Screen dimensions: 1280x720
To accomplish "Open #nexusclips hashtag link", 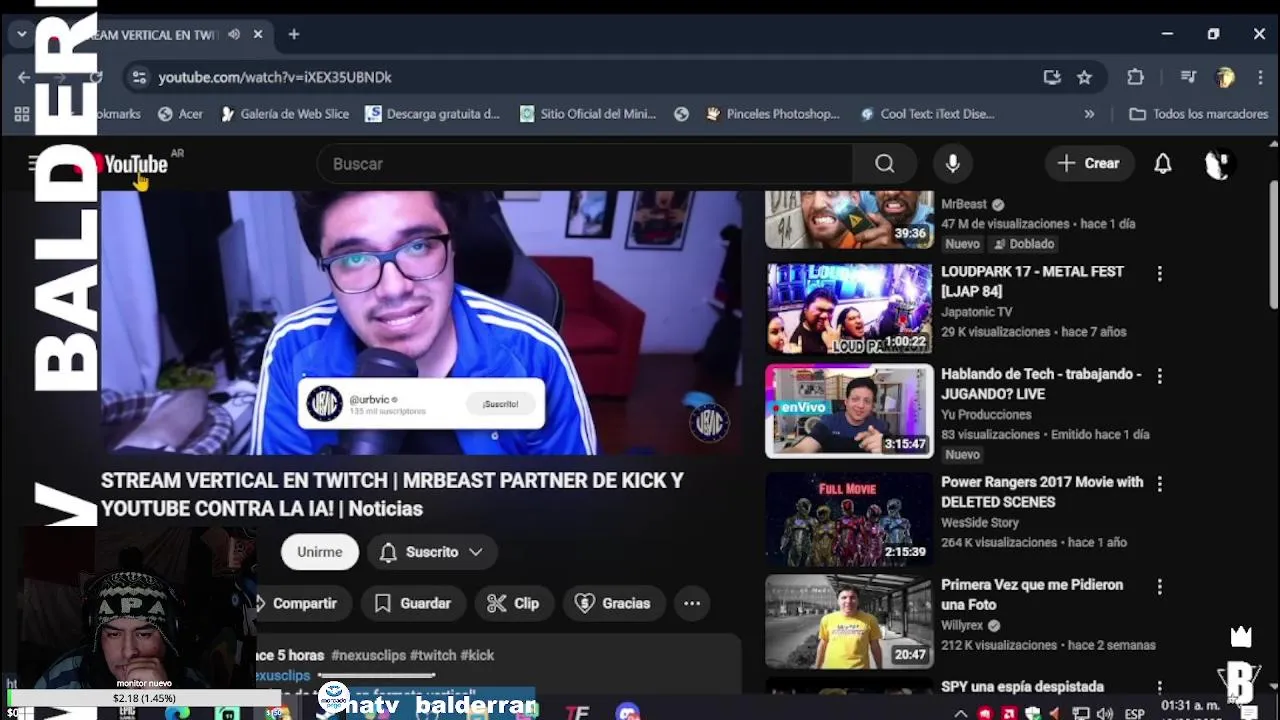I will [x=368, y=655].
